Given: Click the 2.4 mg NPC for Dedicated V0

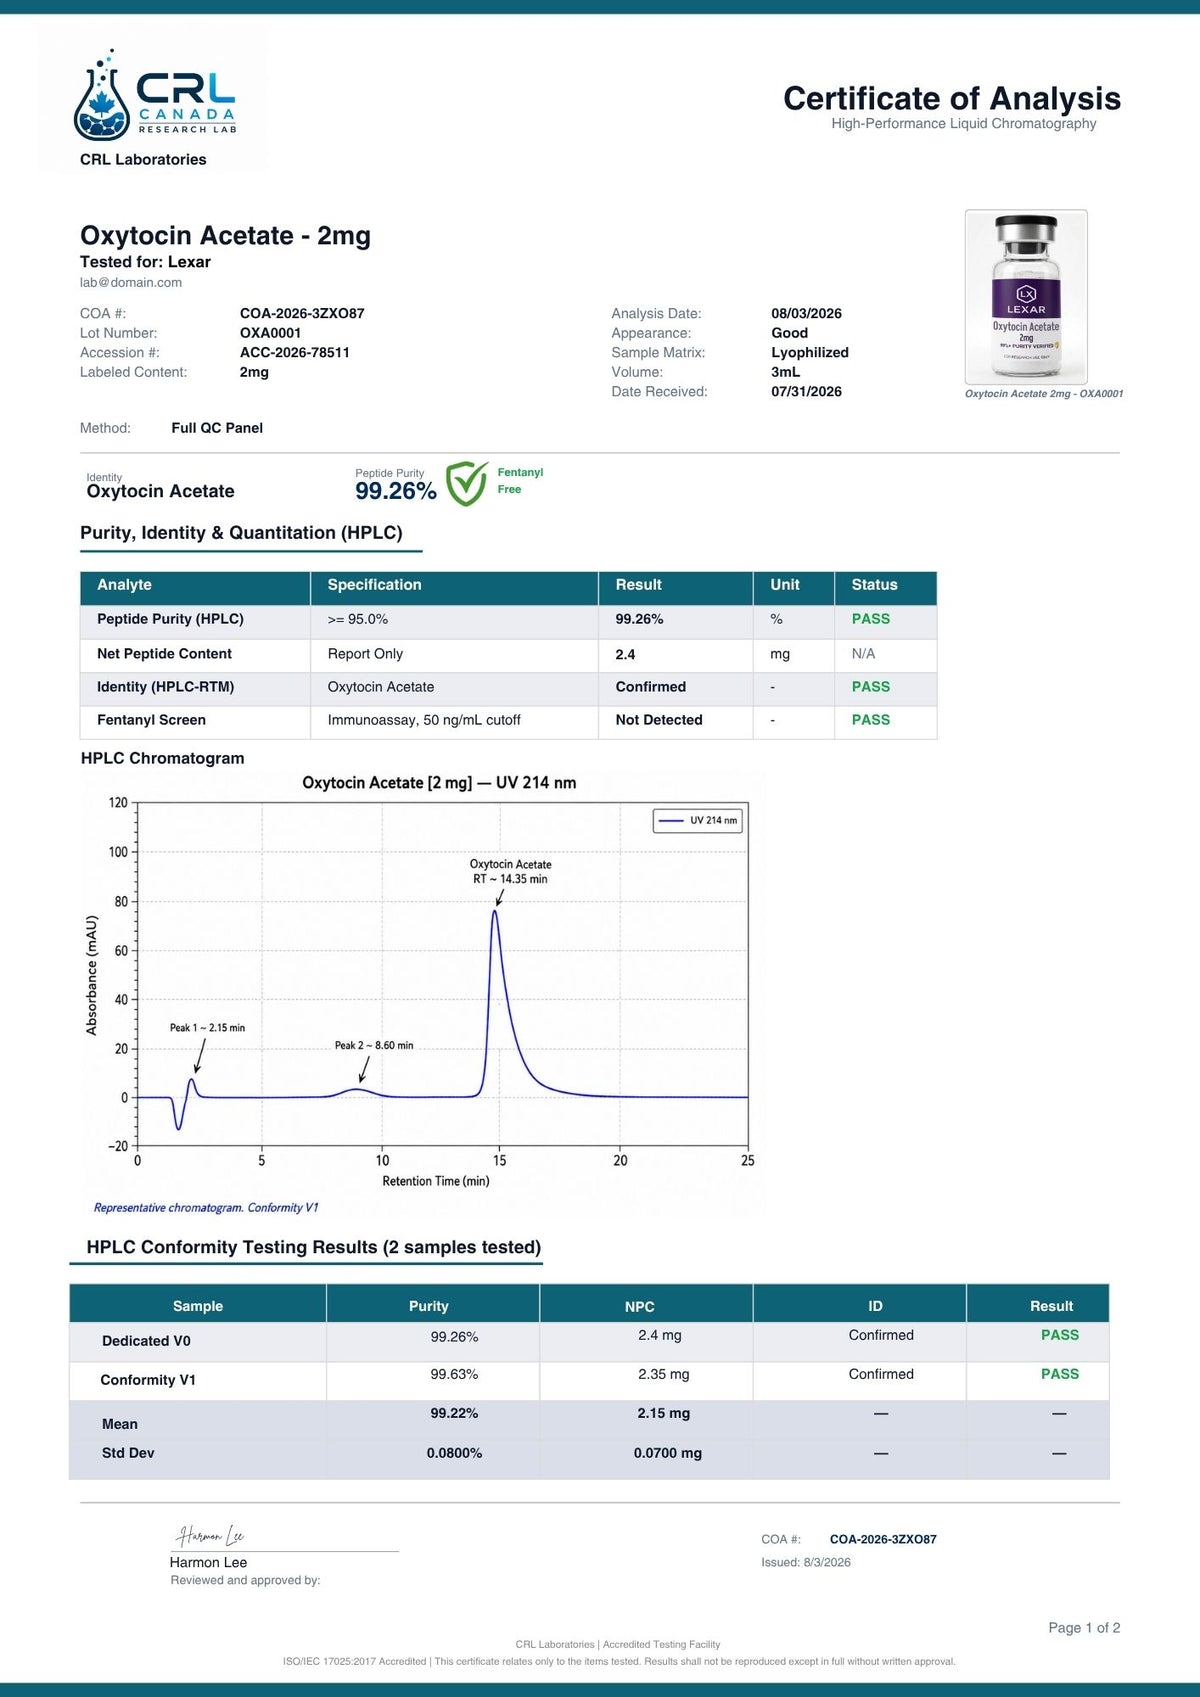Looking at the screenshot, I should pos(660,1335).
